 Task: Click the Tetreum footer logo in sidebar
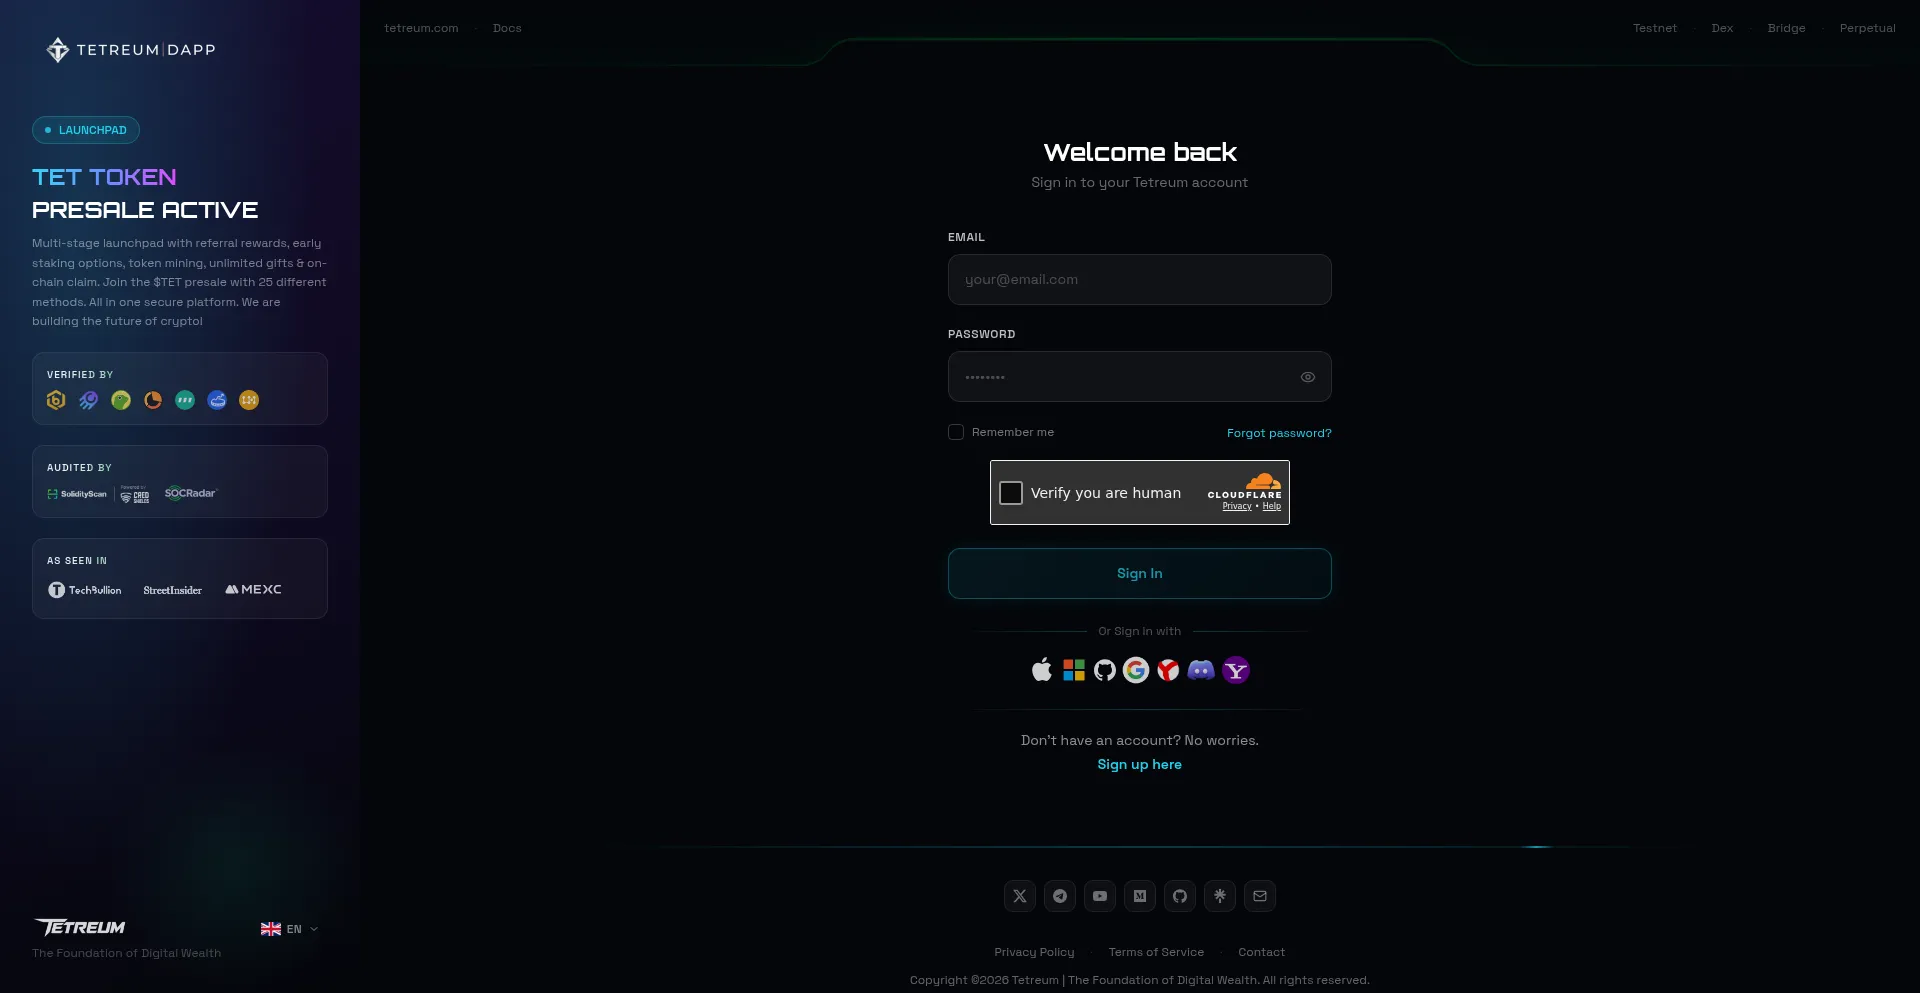pyautogui.click(x=80, y=928)
